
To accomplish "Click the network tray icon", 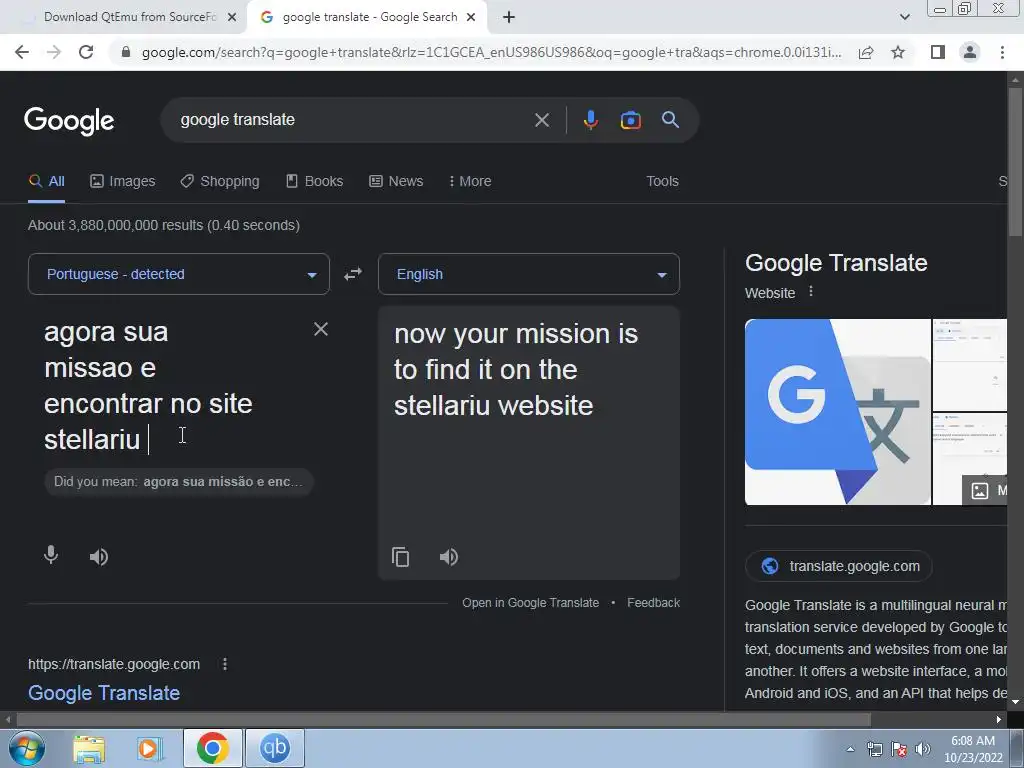I will pyautogui.click(x=874, y=750).
